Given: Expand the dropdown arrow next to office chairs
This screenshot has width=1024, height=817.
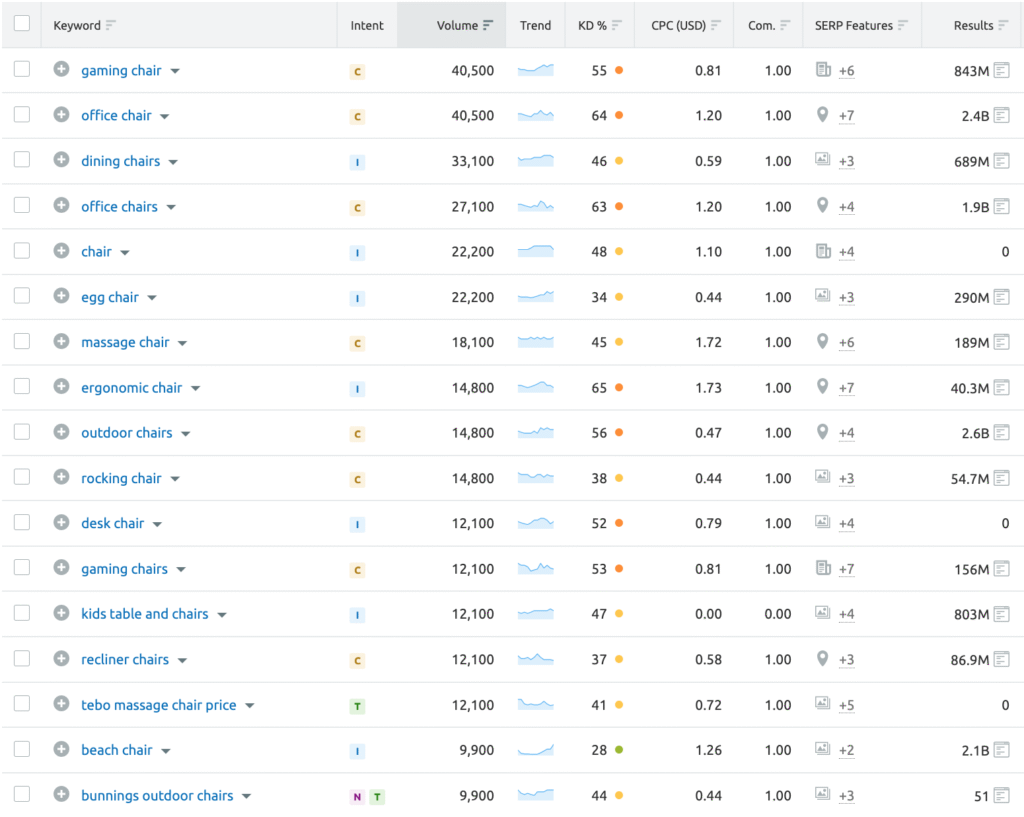Looking at the screenshot, I should pyautogui.click(x=171, y=208).
